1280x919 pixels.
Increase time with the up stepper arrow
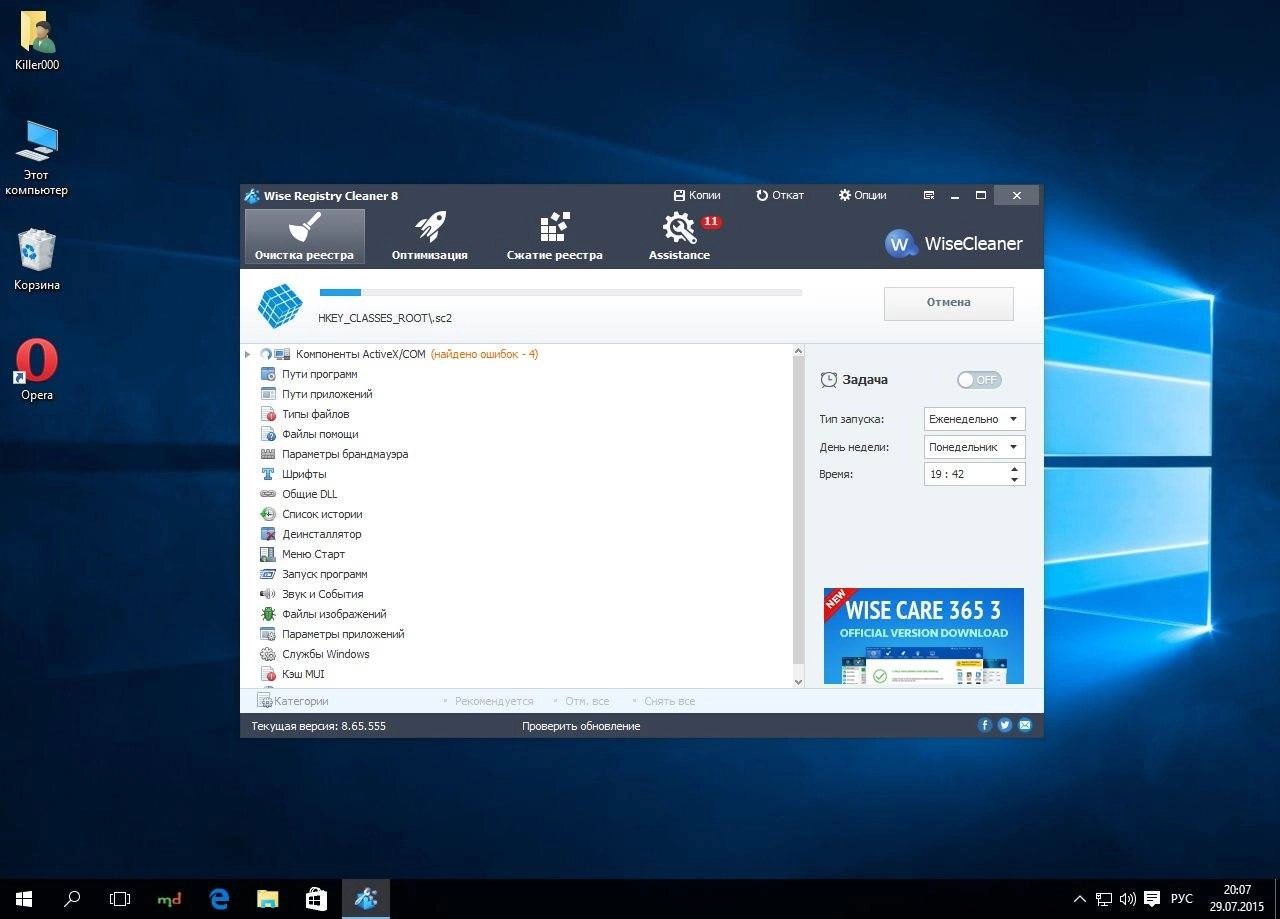(1015, 468)
